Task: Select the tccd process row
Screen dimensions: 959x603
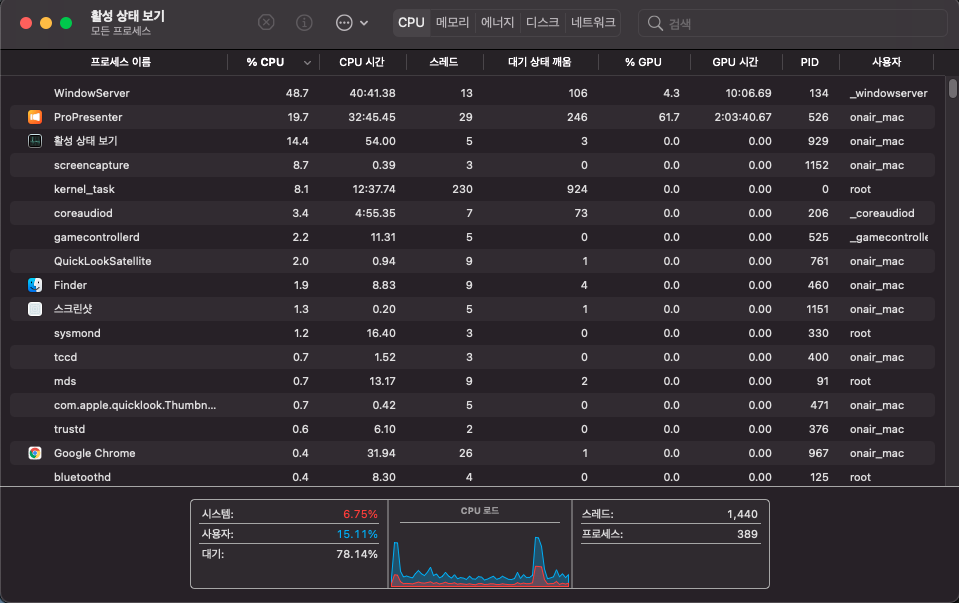Action: point(472,357)
